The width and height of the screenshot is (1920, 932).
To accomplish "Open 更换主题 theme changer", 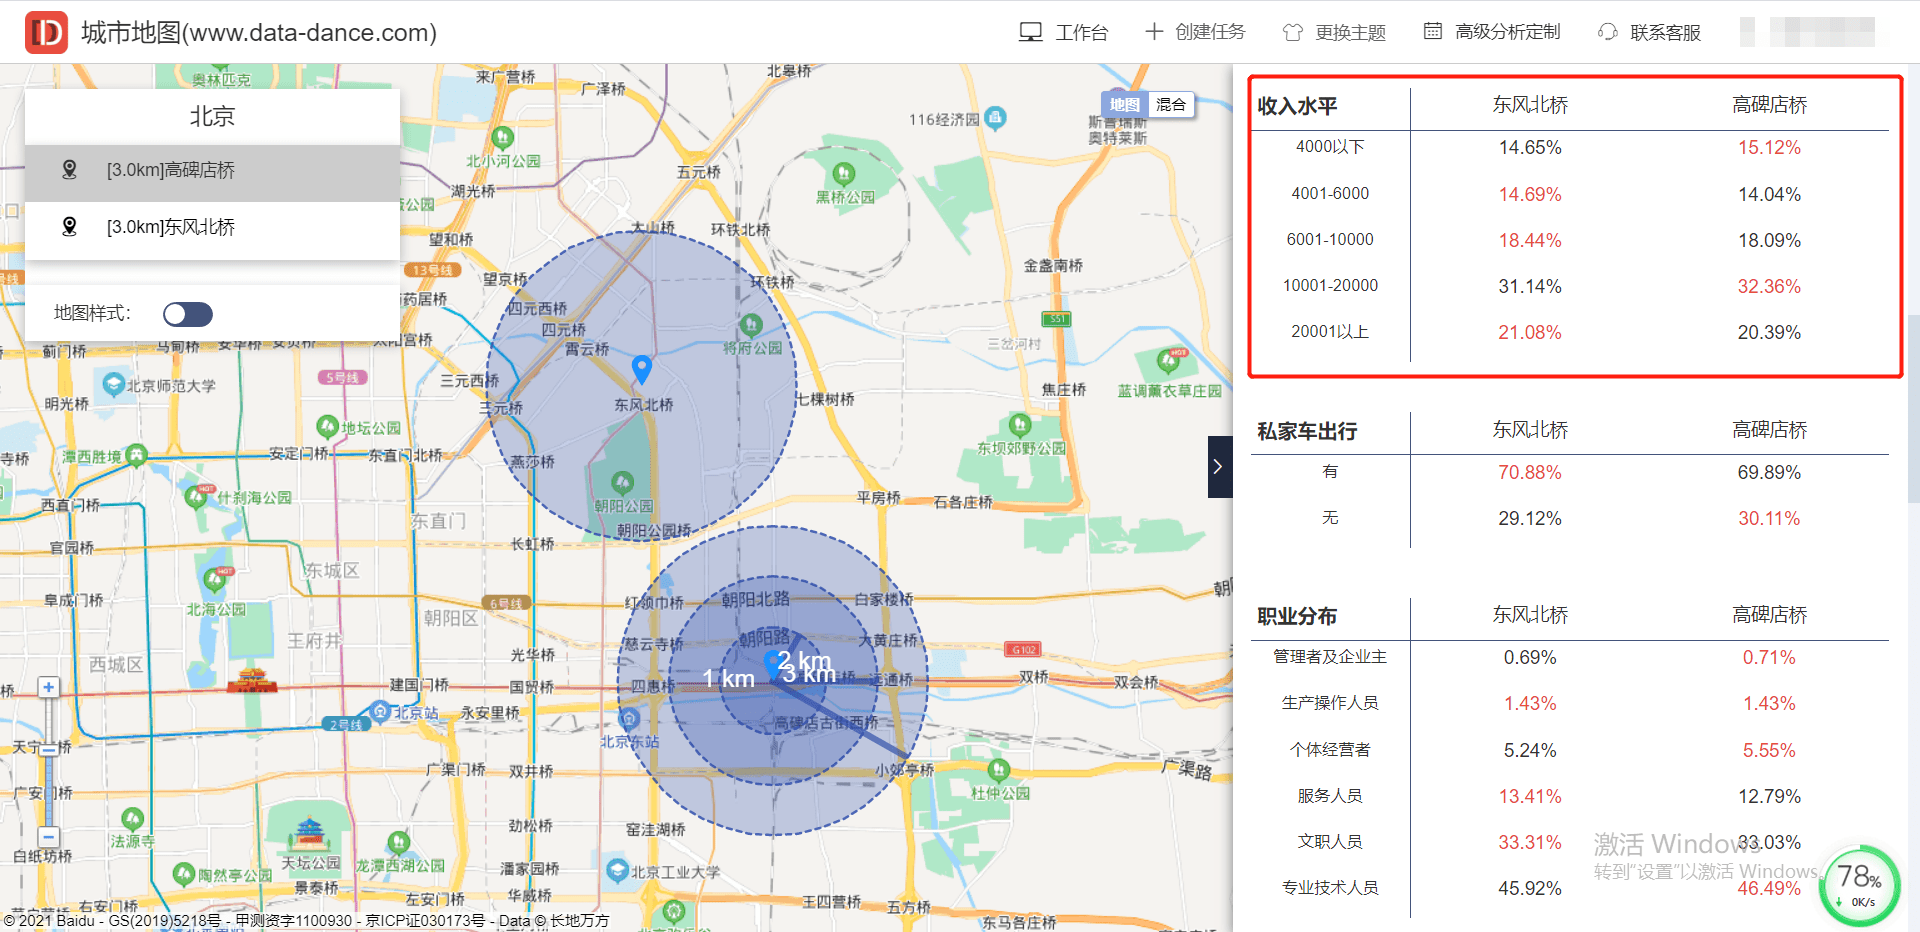I will pyautogui.click(x=1350, y=32).
